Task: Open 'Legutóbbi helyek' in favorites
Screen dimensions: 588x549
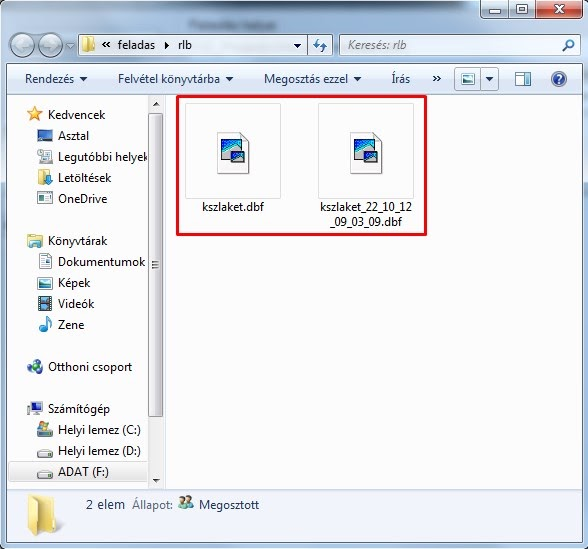Action: (102, 157)
